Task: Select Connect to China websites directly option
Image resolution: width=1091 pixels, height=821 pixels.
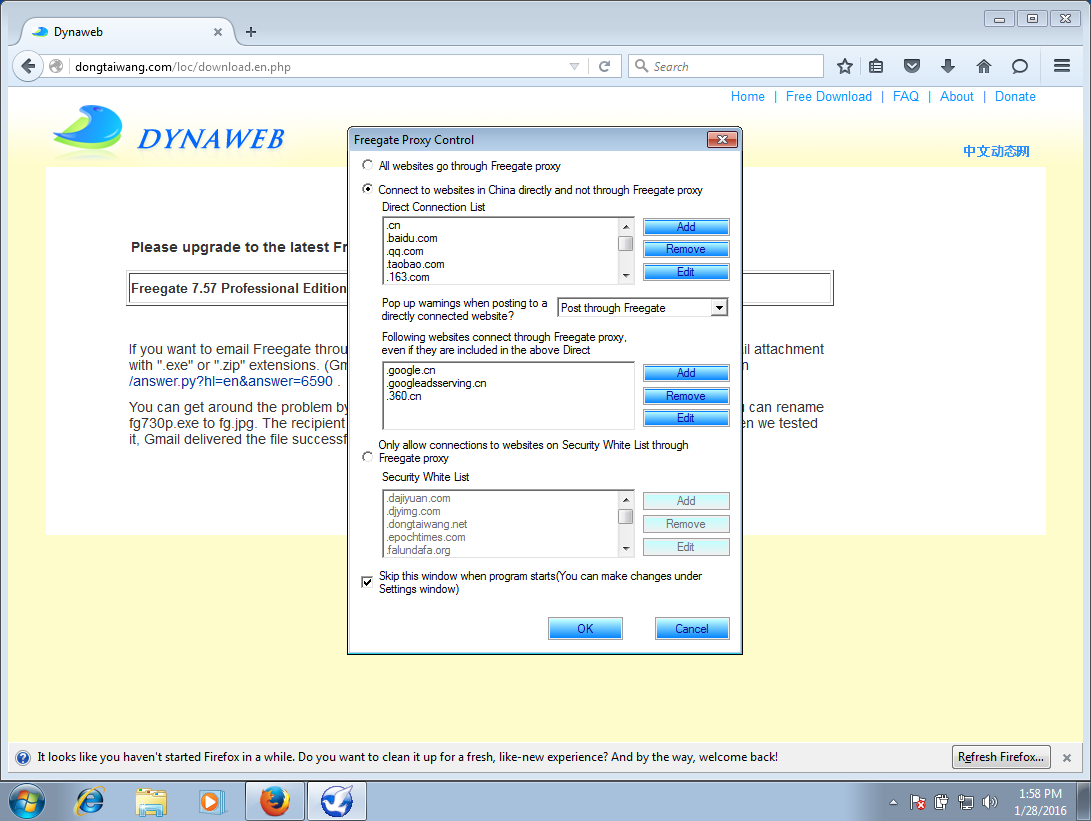Action: click(x=367, y=189)
